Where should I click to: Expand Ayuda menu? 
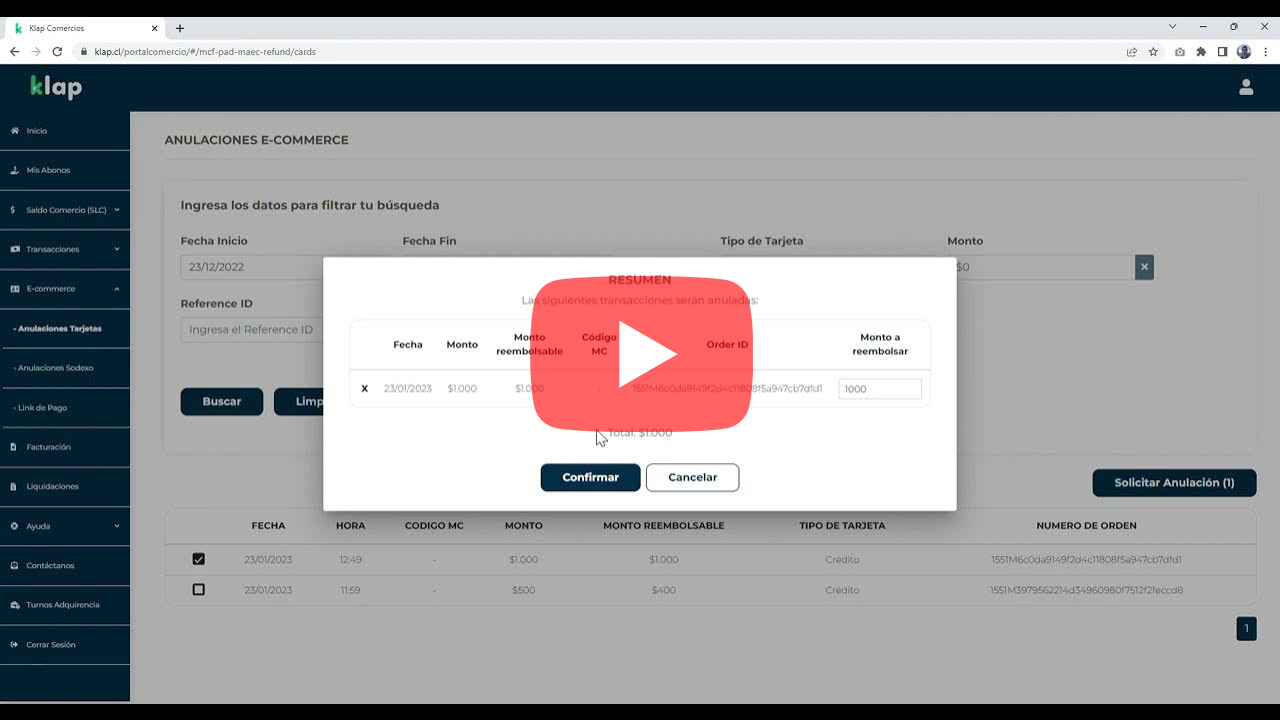(65, 526)
